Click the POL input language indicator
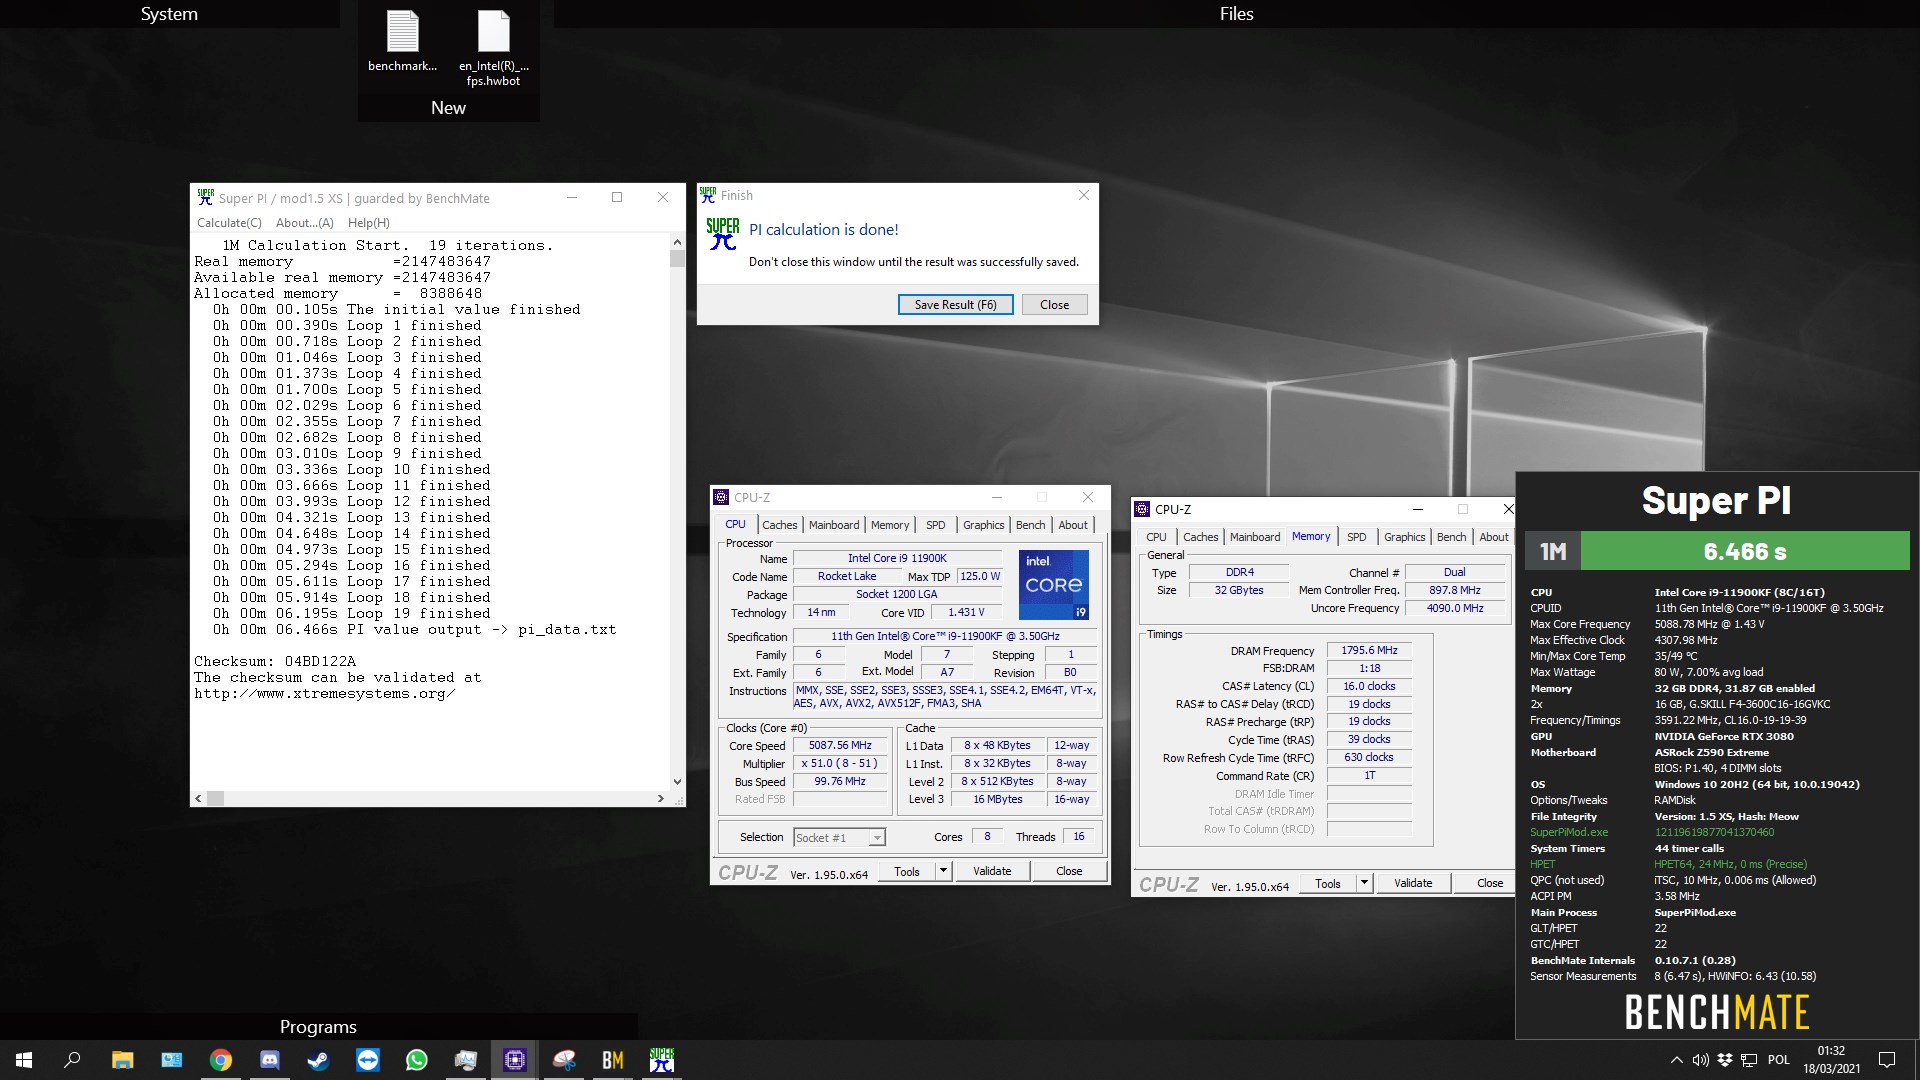Screen dimensions: 1920x1080 (1778, 1060)
